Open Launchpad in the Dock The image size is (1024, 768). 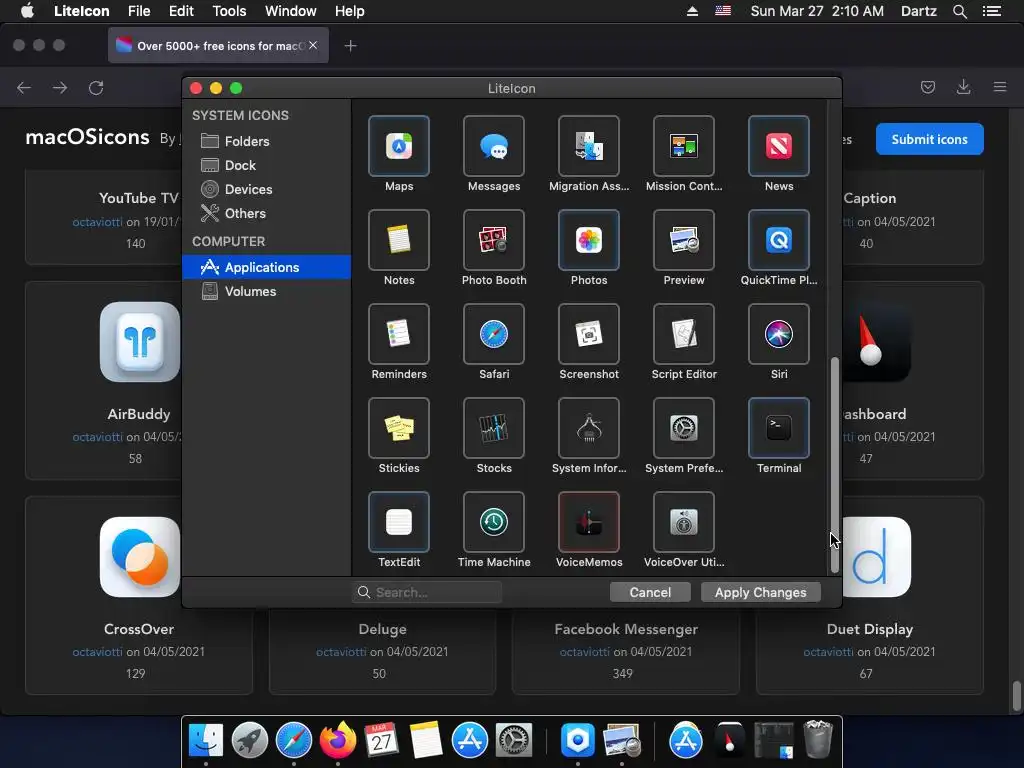[x=249, y=740]
